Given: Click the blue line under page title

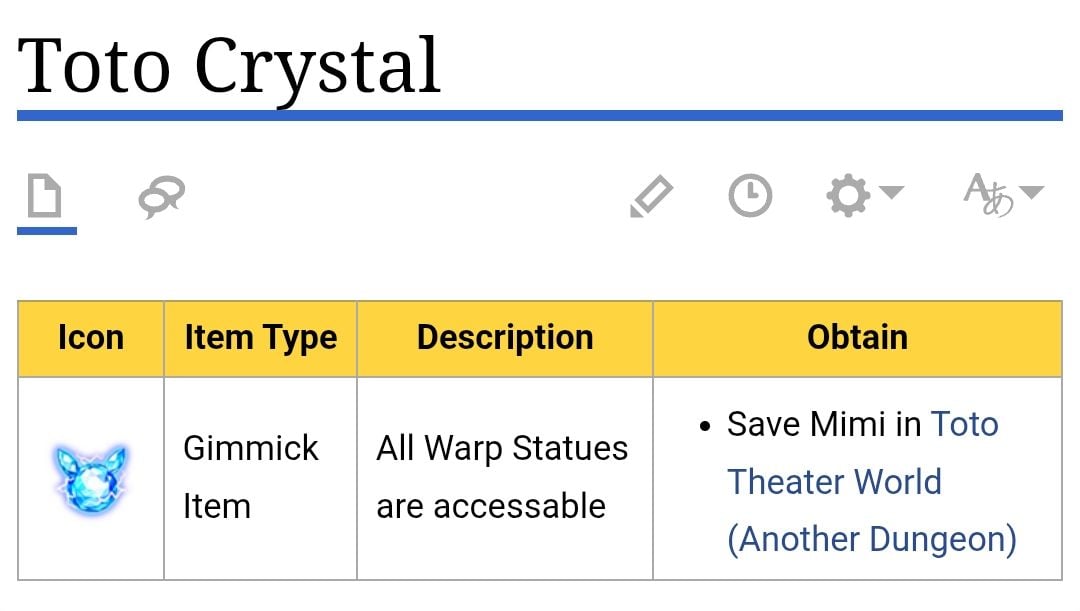Looking at the screenshot, I should 540,116.
